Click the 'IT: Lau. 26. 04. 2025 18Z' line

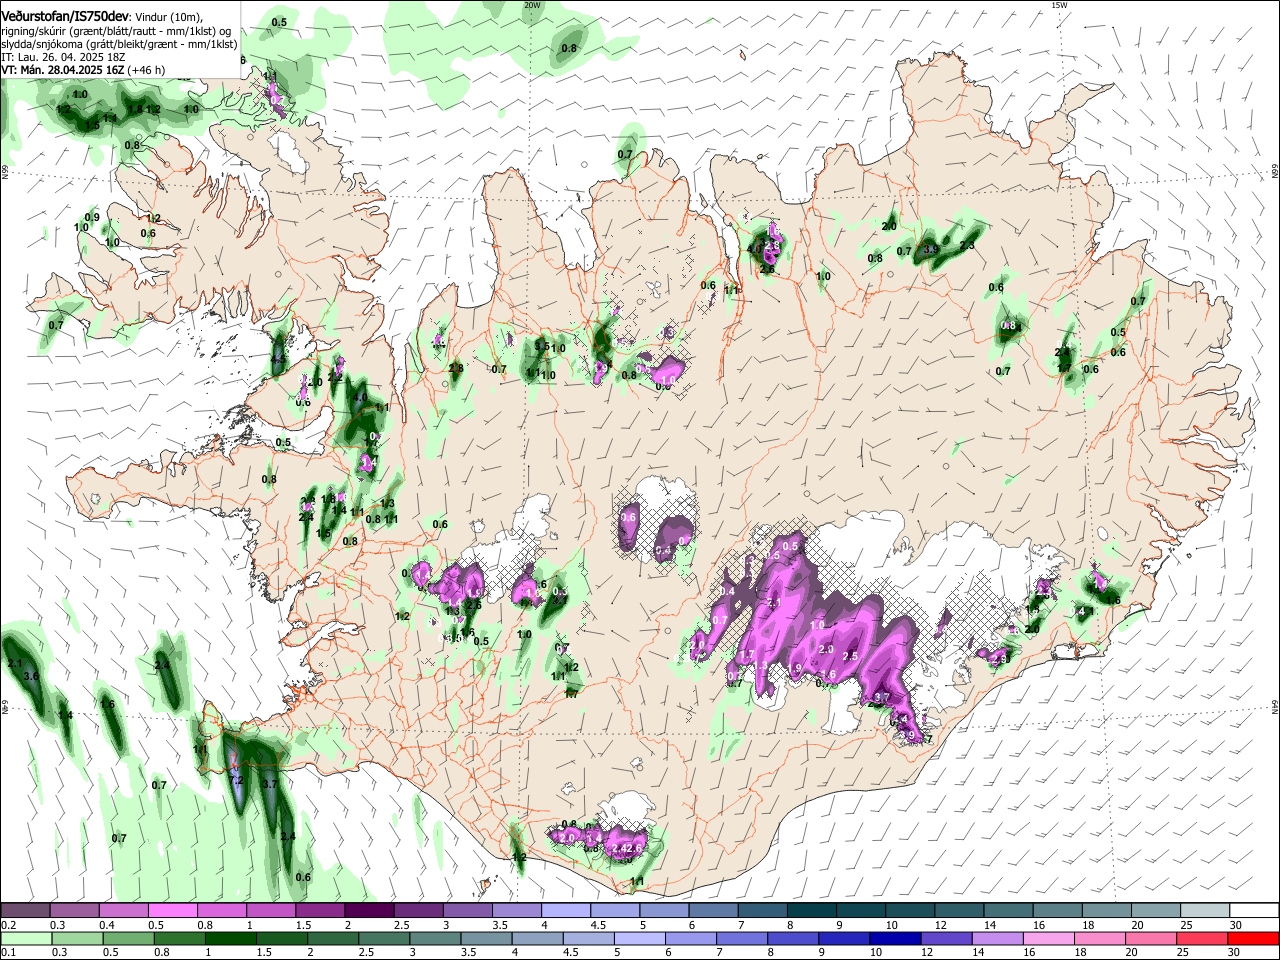61,58
